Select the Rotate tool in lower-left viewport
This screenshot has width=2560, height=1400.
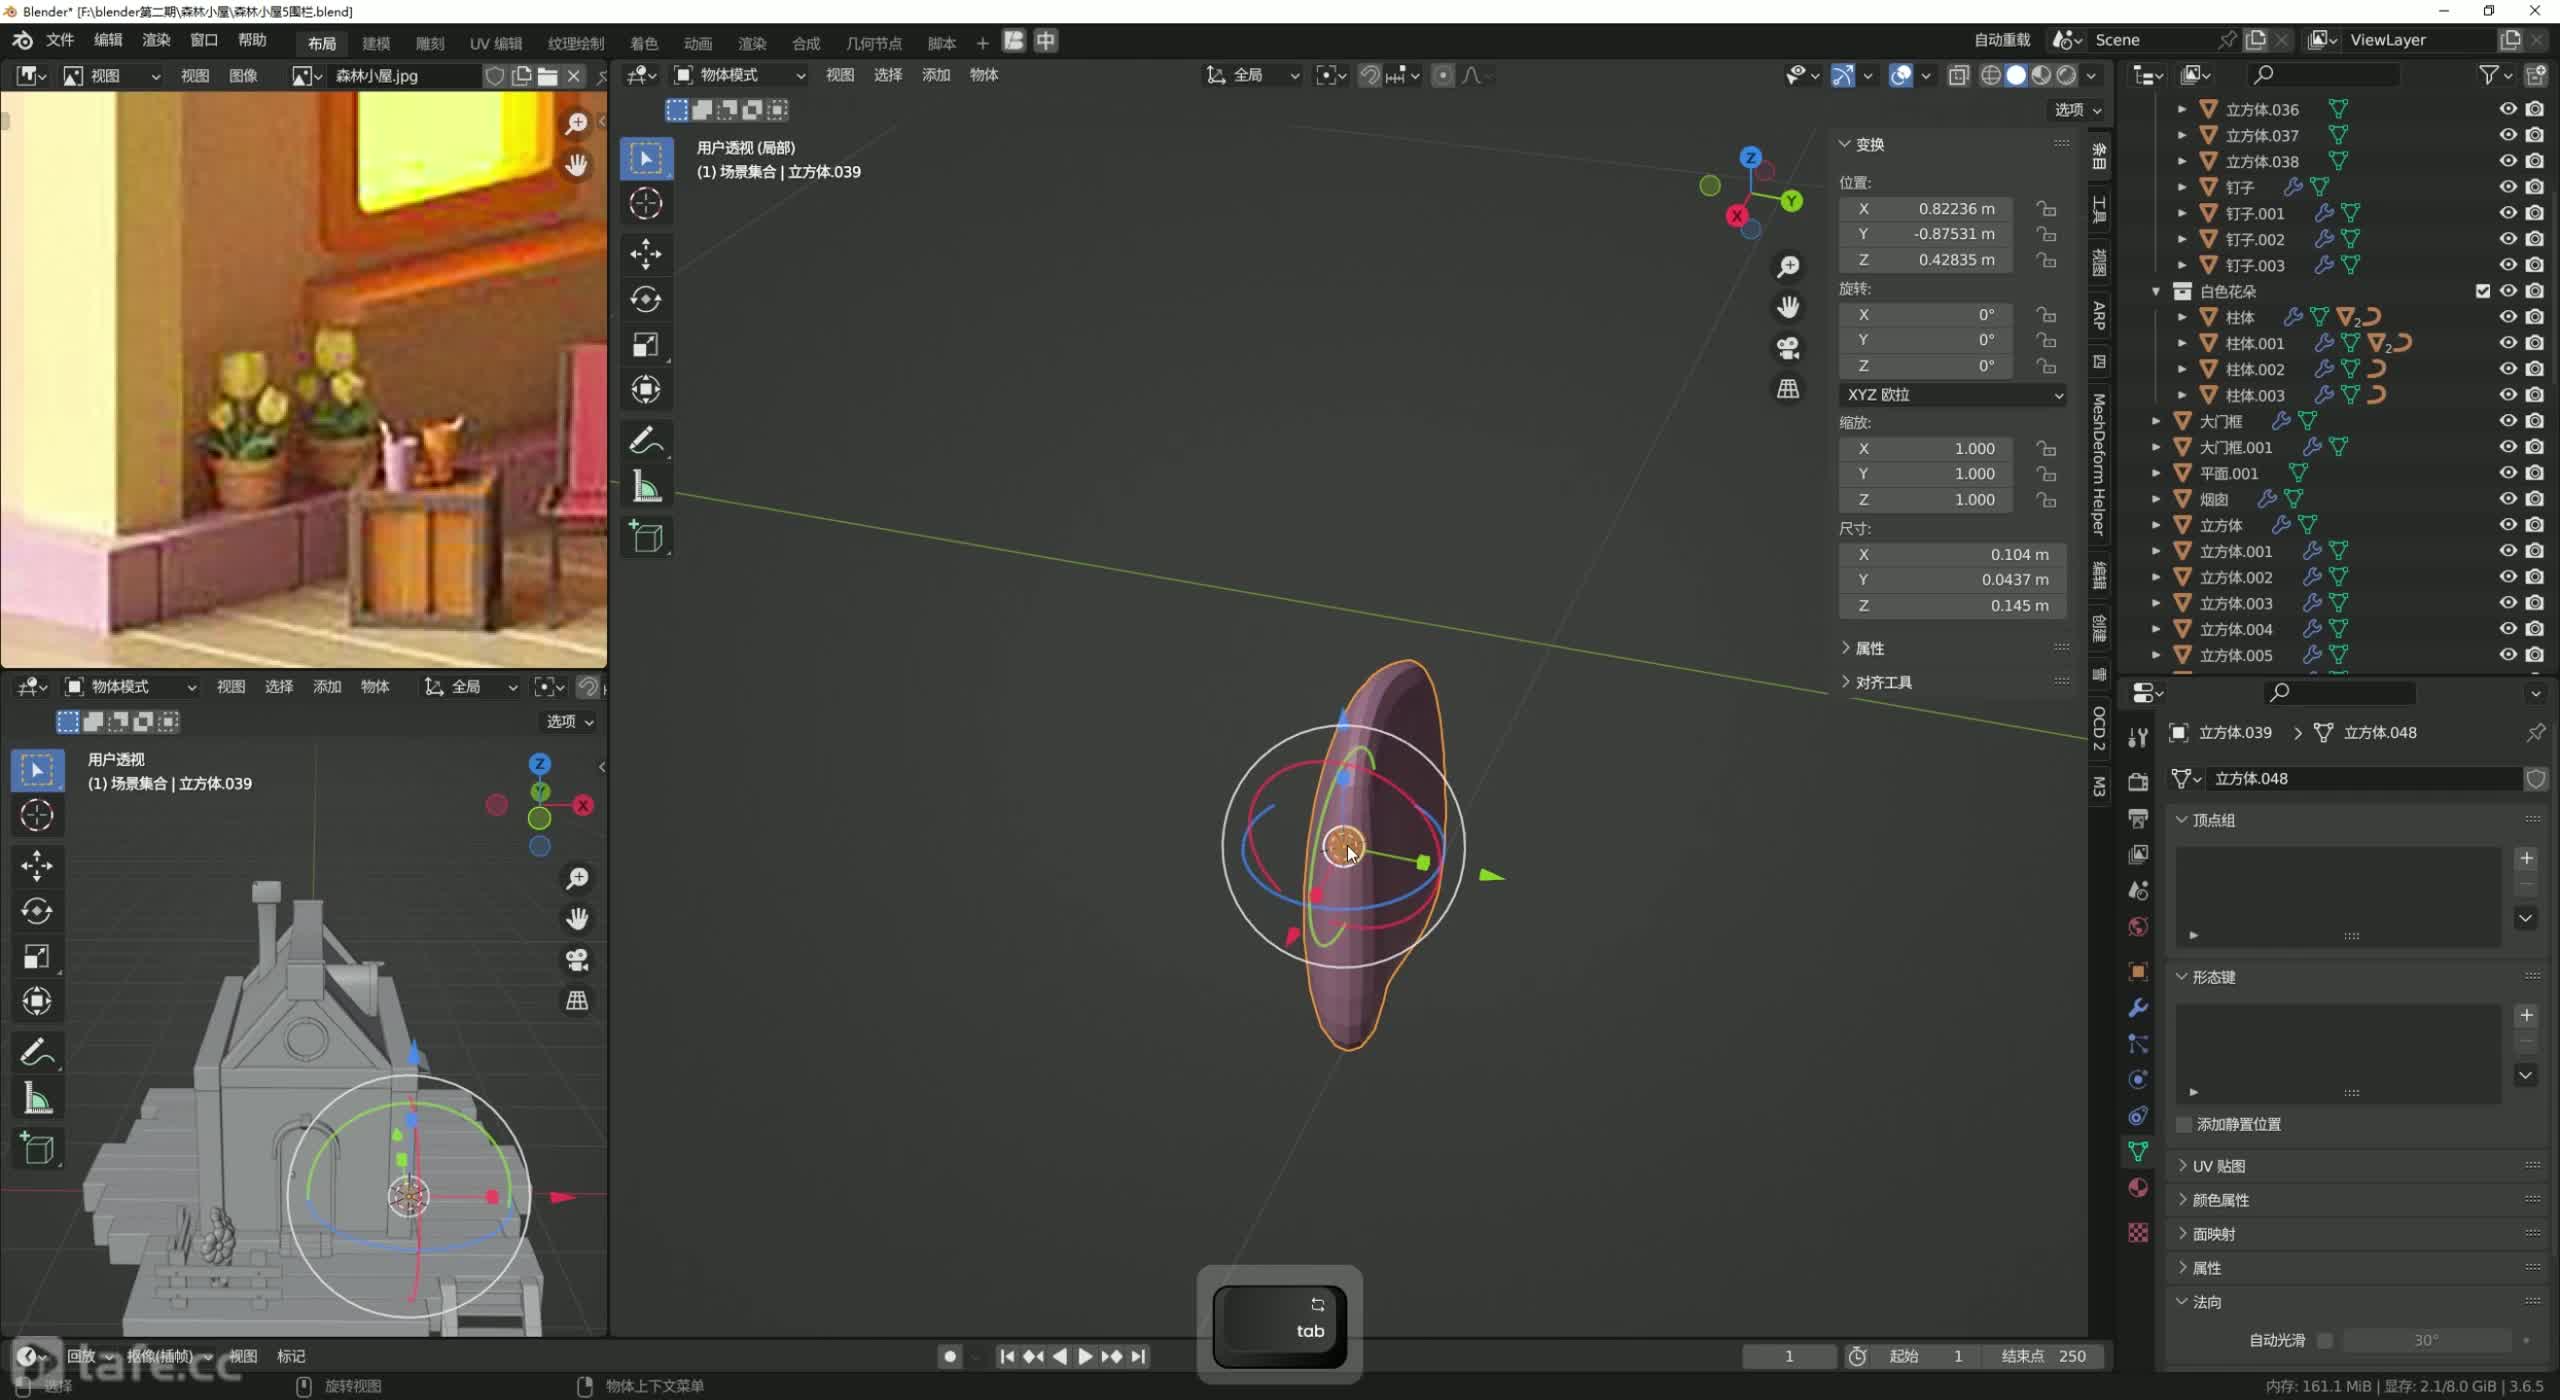[37, 911]
